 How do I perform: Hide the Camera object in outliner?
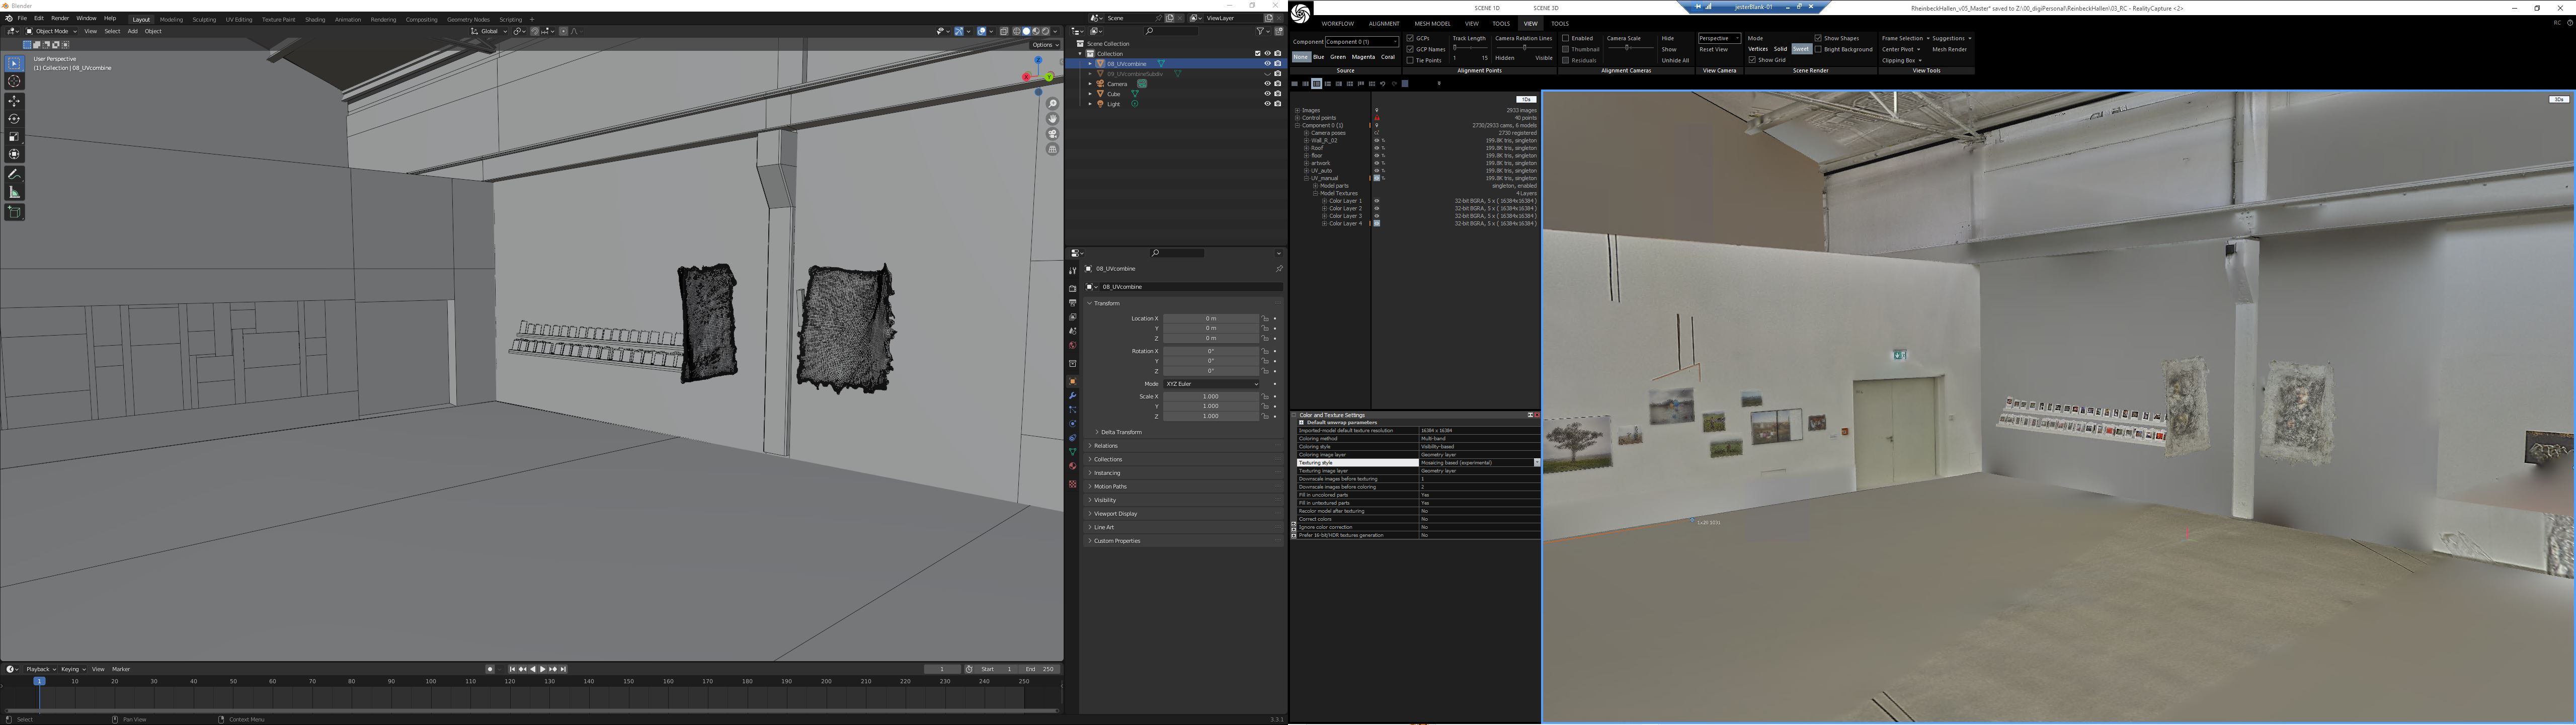pyautogui.click(x=1267, y=84)
